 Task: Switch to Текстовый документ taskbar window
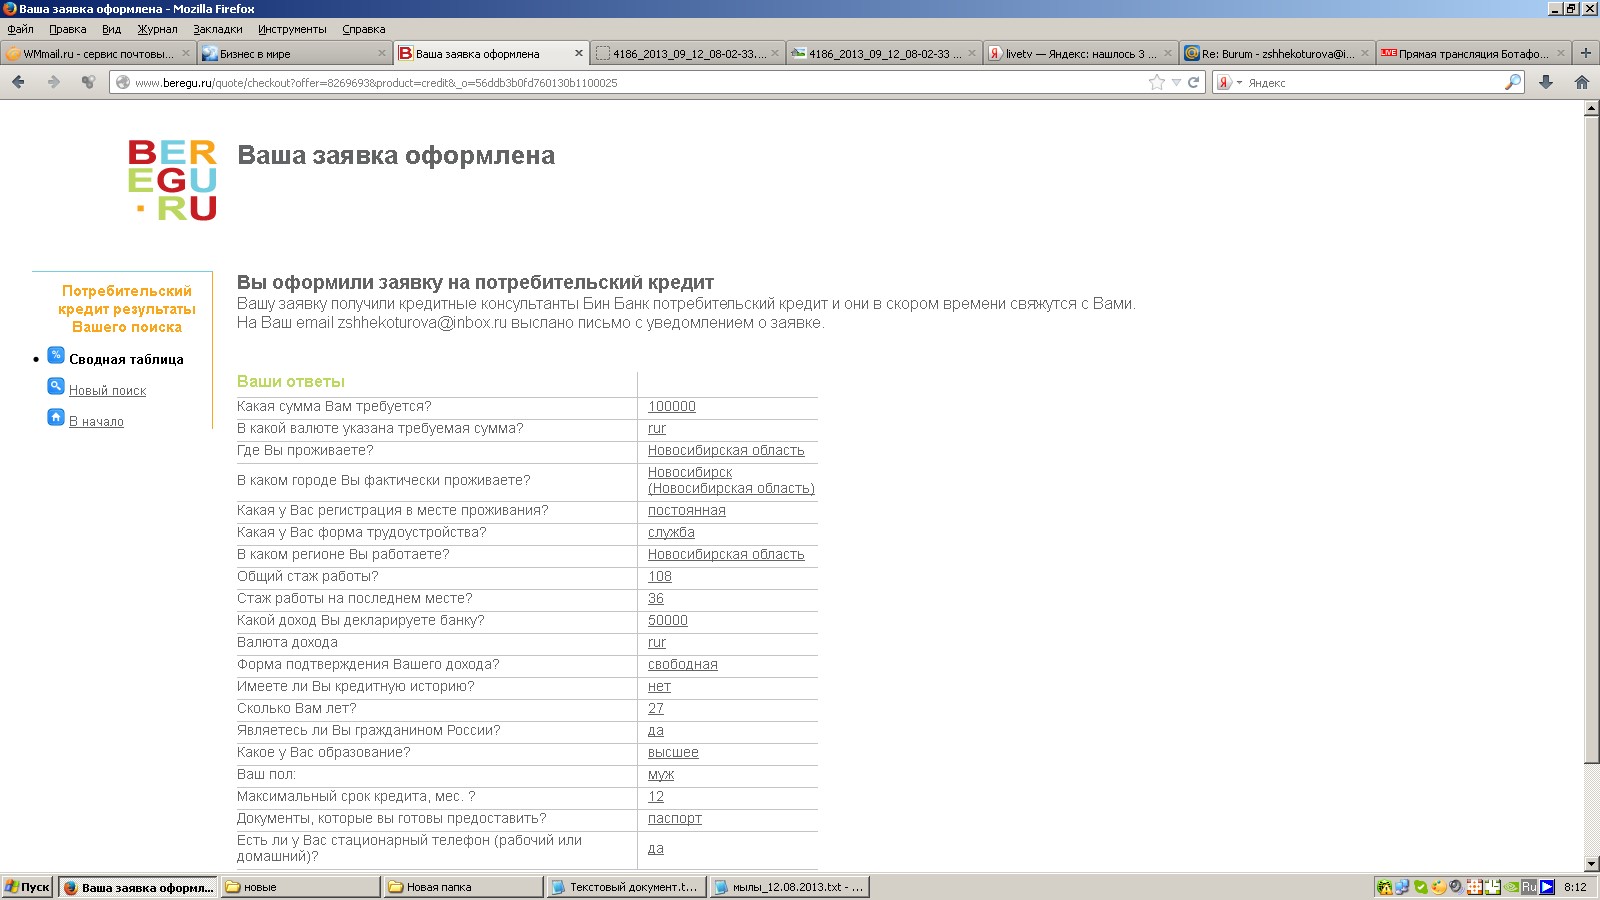626,887
